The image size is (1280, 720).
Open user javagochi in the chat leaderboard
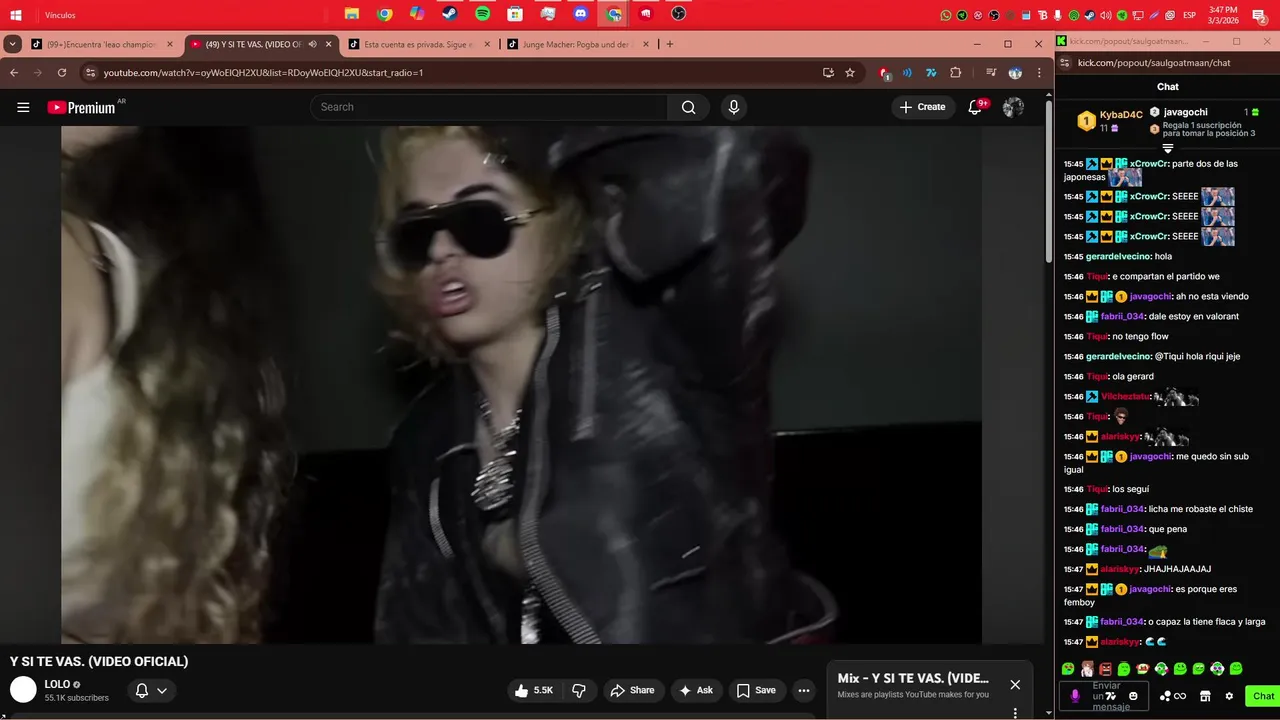[x=1185, y=112]
